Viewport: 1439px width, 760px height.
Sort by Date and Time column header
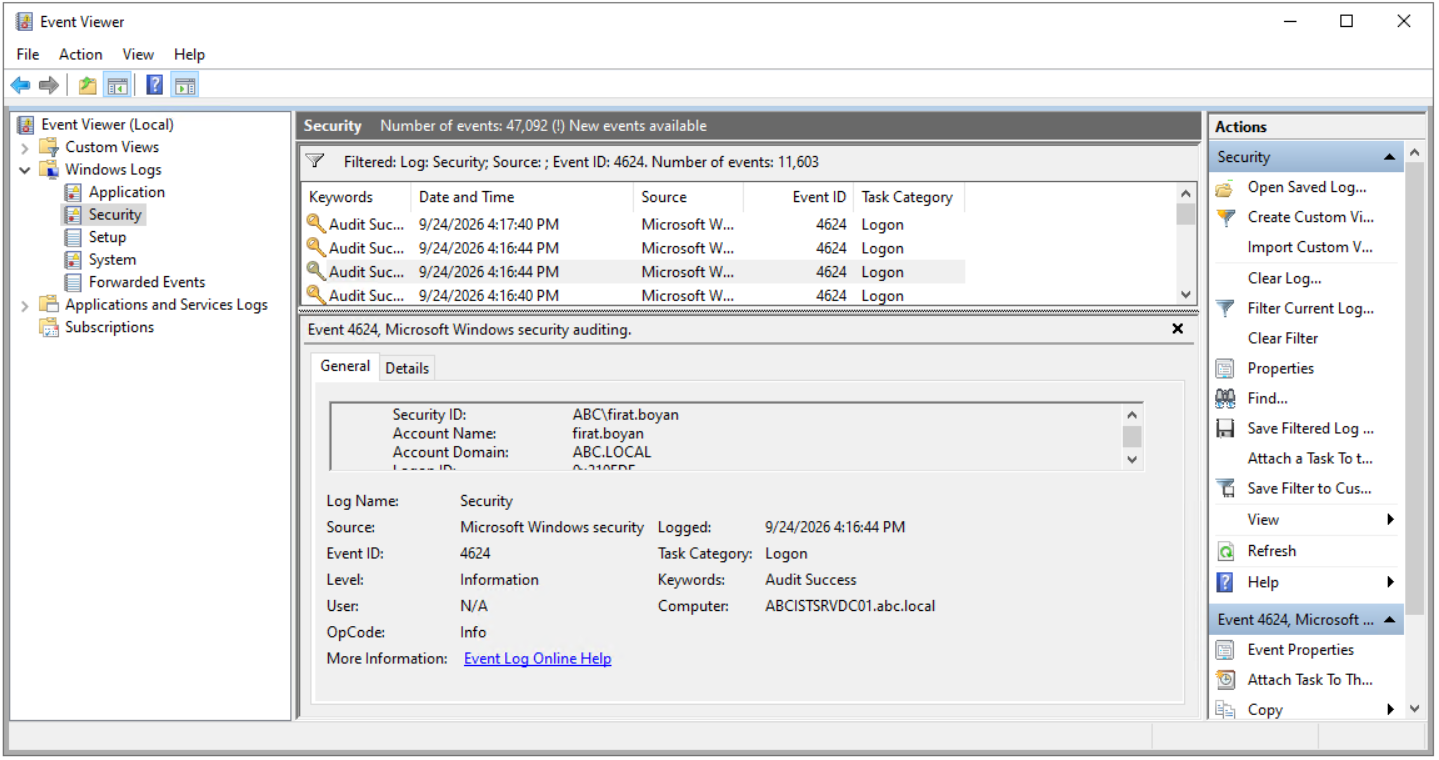pos(522,197)
